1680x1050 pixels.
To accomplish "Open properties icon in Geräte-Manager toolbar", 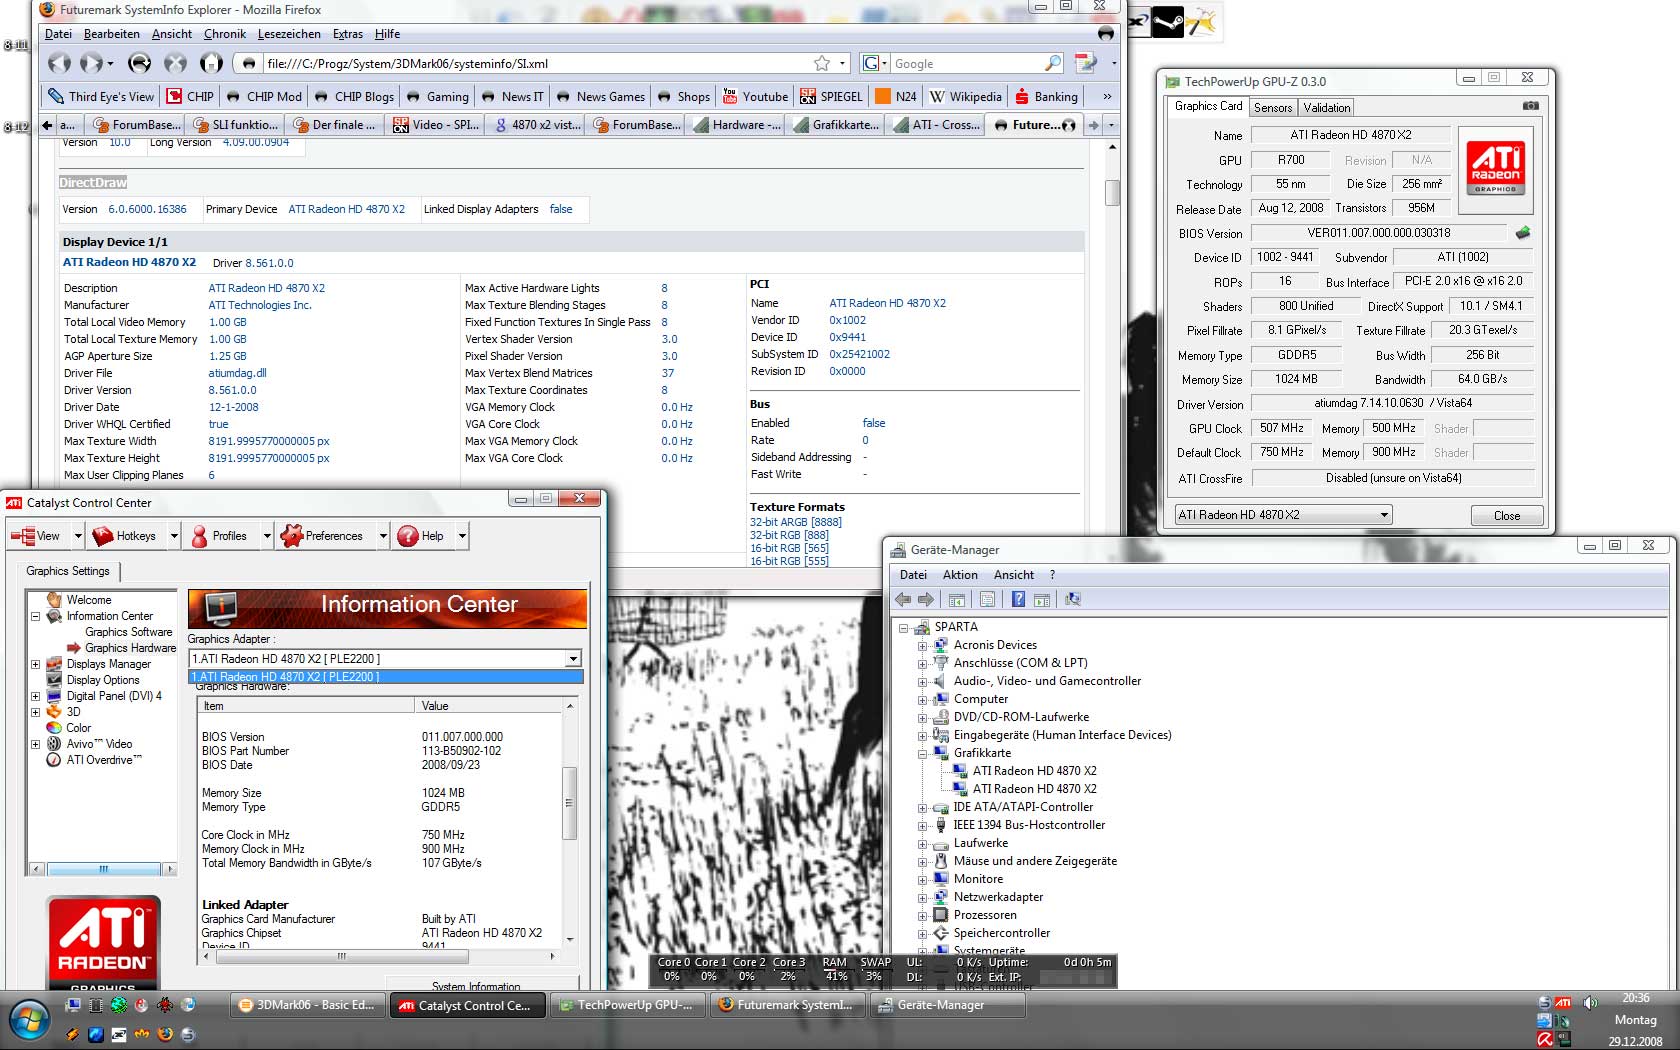I will [x=988, y=599].
